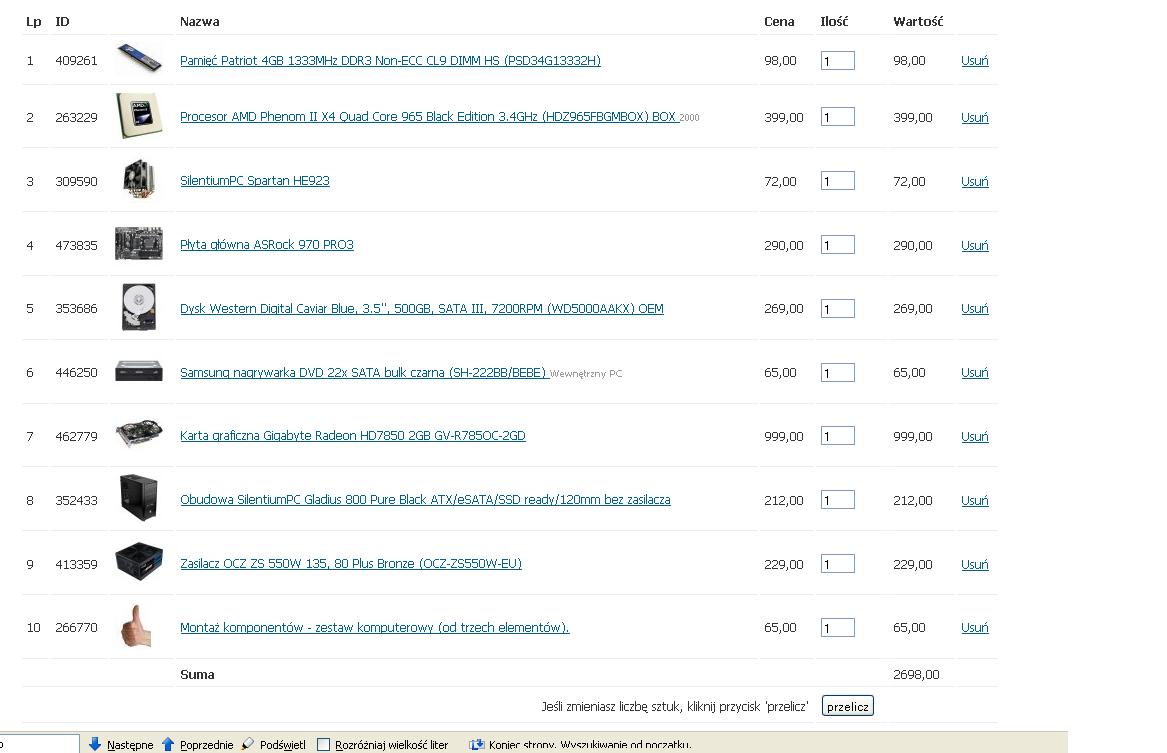The height and width of the screenshot is (753, 1167).
Task: Open Samsung nagrywarka DVD 22x link
Action: 363,373
